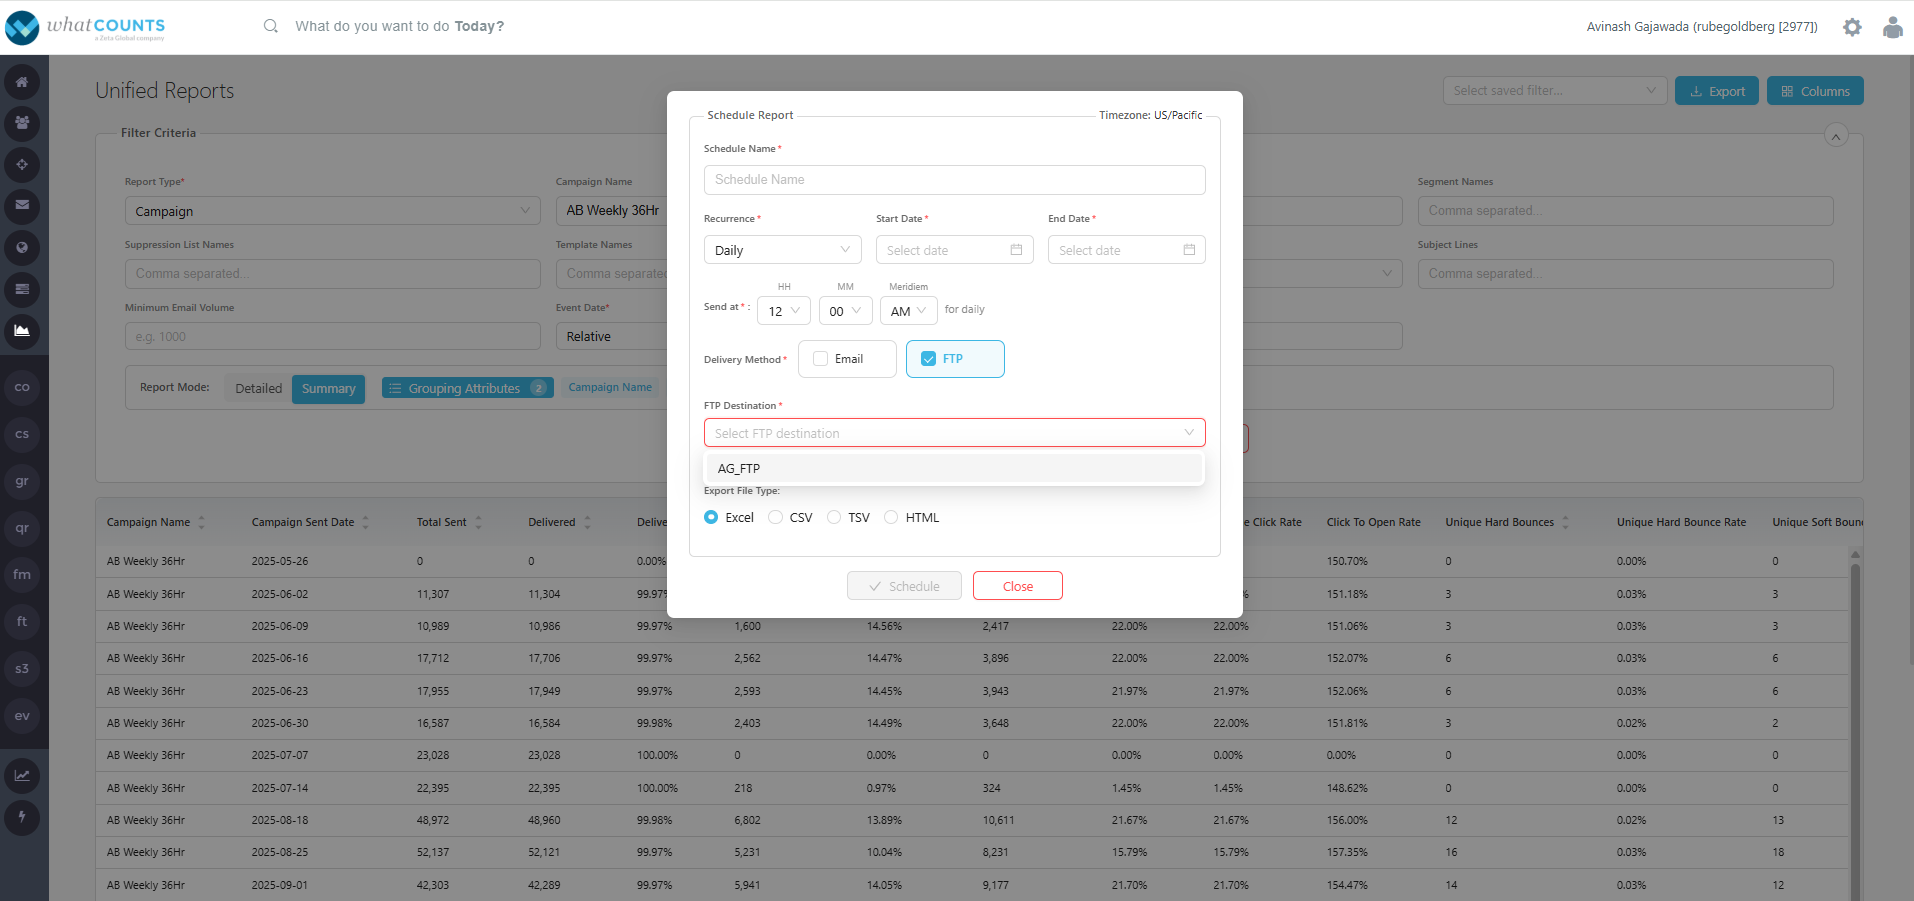1914x901 pixels.
Task: Select the CSV export file type
Action: (775, 517)
